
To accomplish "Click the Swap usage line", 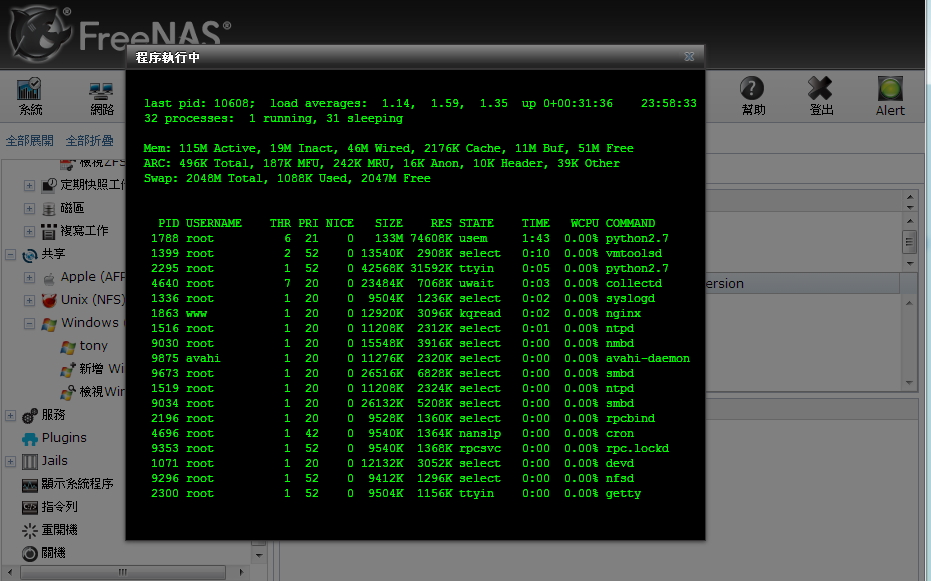I will coord(287,179).
